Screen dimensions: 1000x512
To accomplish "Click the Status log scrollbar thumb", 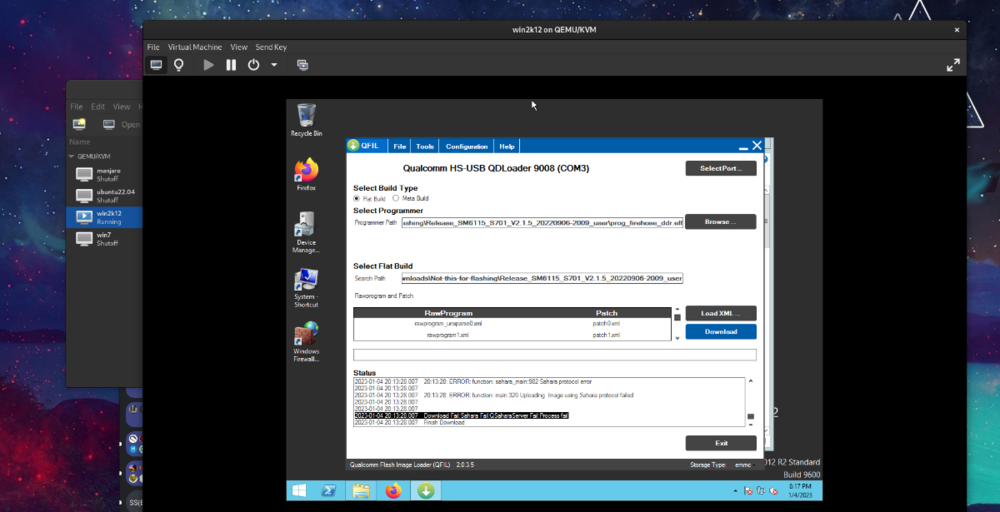I will [x=751, y=416].
